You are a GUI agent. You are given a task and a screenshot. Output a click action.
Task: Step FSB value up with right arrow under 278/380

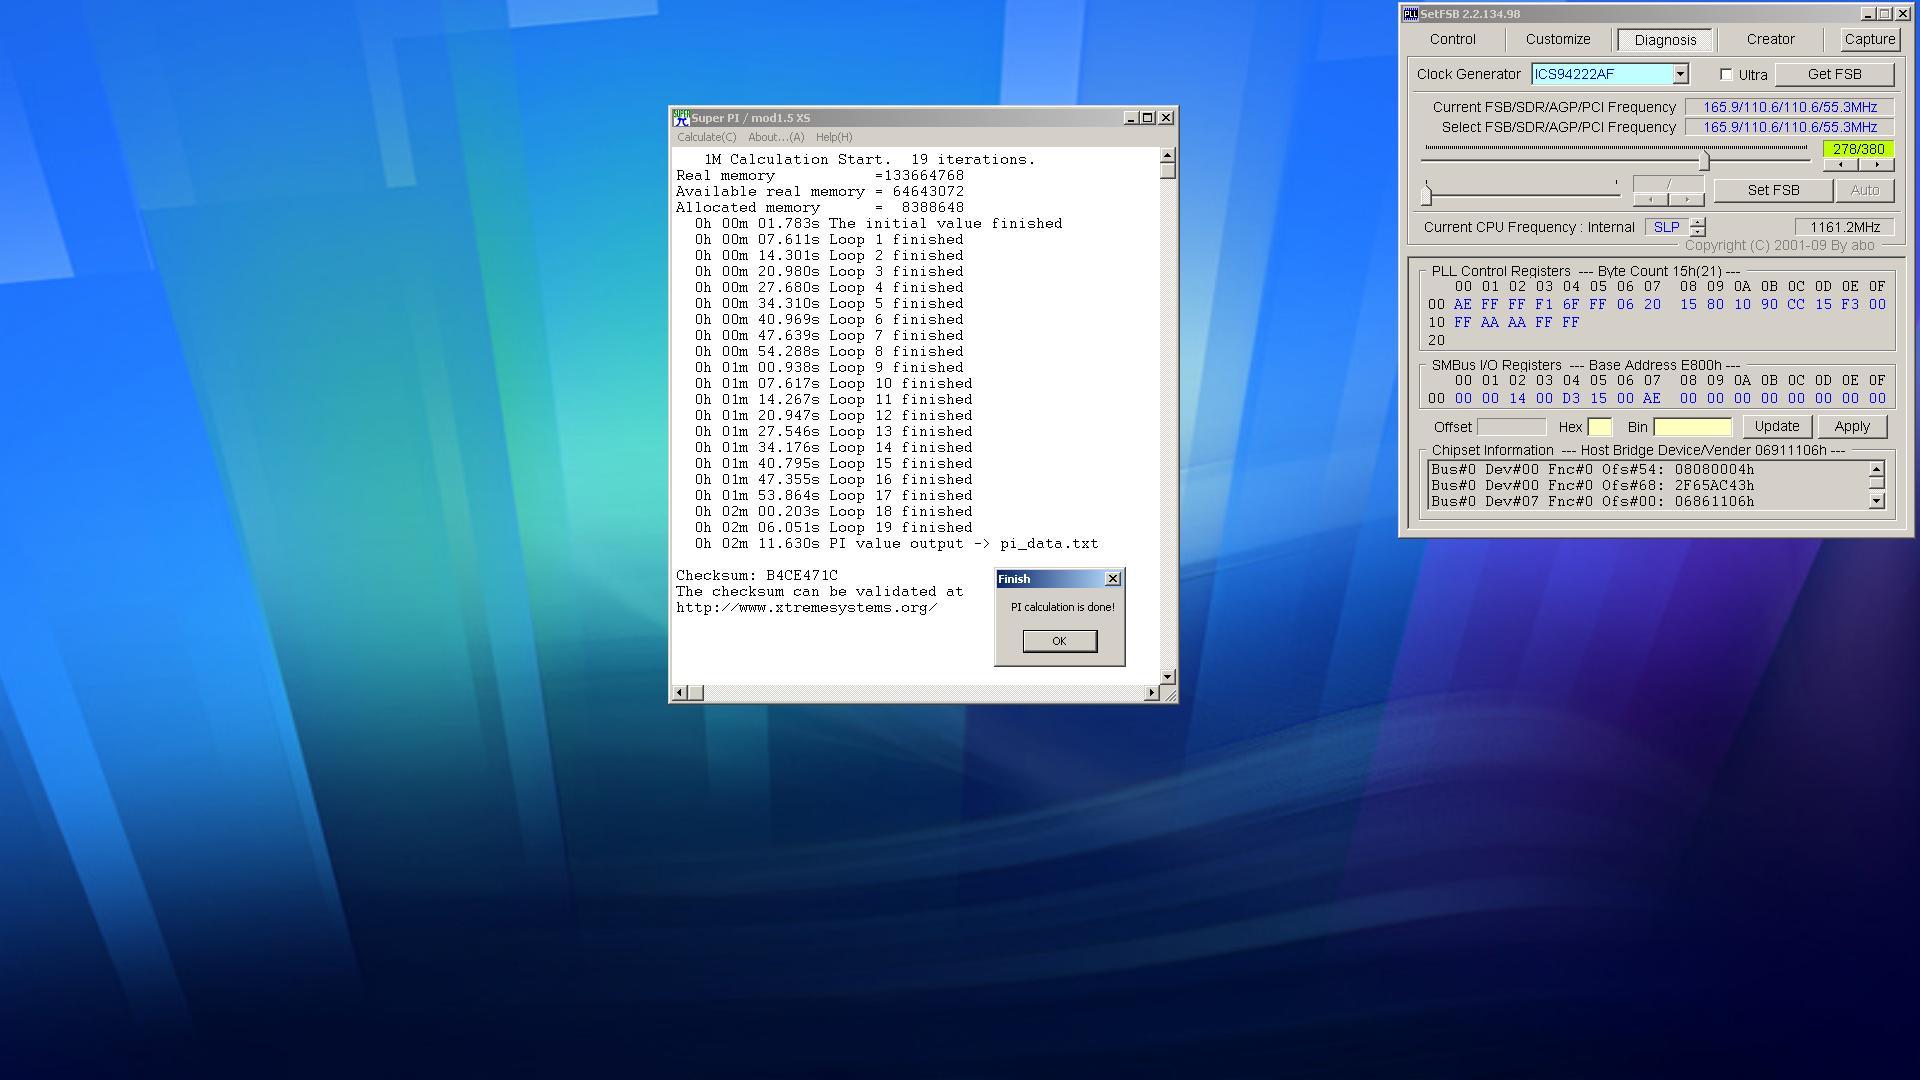click(x=1876, y=164)
